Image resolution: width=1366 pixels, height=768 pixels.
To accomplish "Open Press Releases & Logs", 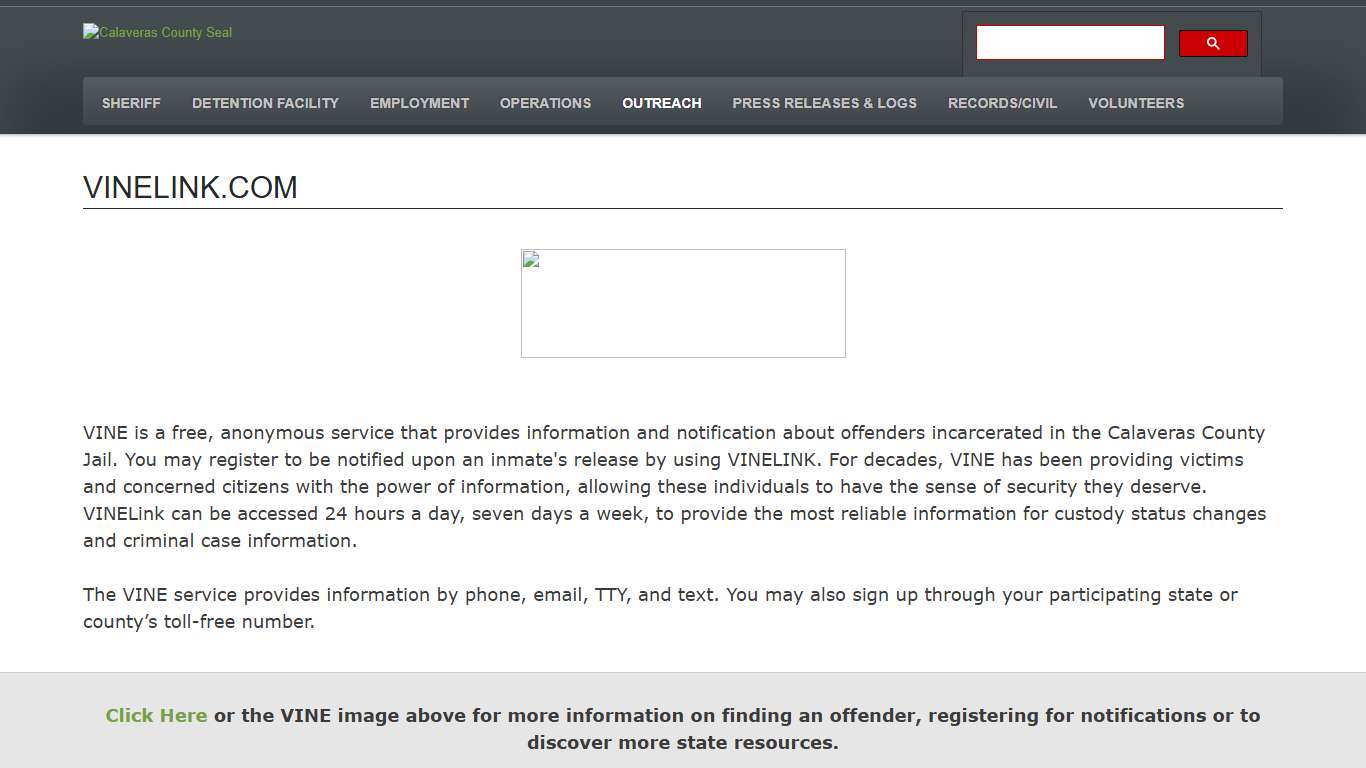I will (x=824, y=103).
